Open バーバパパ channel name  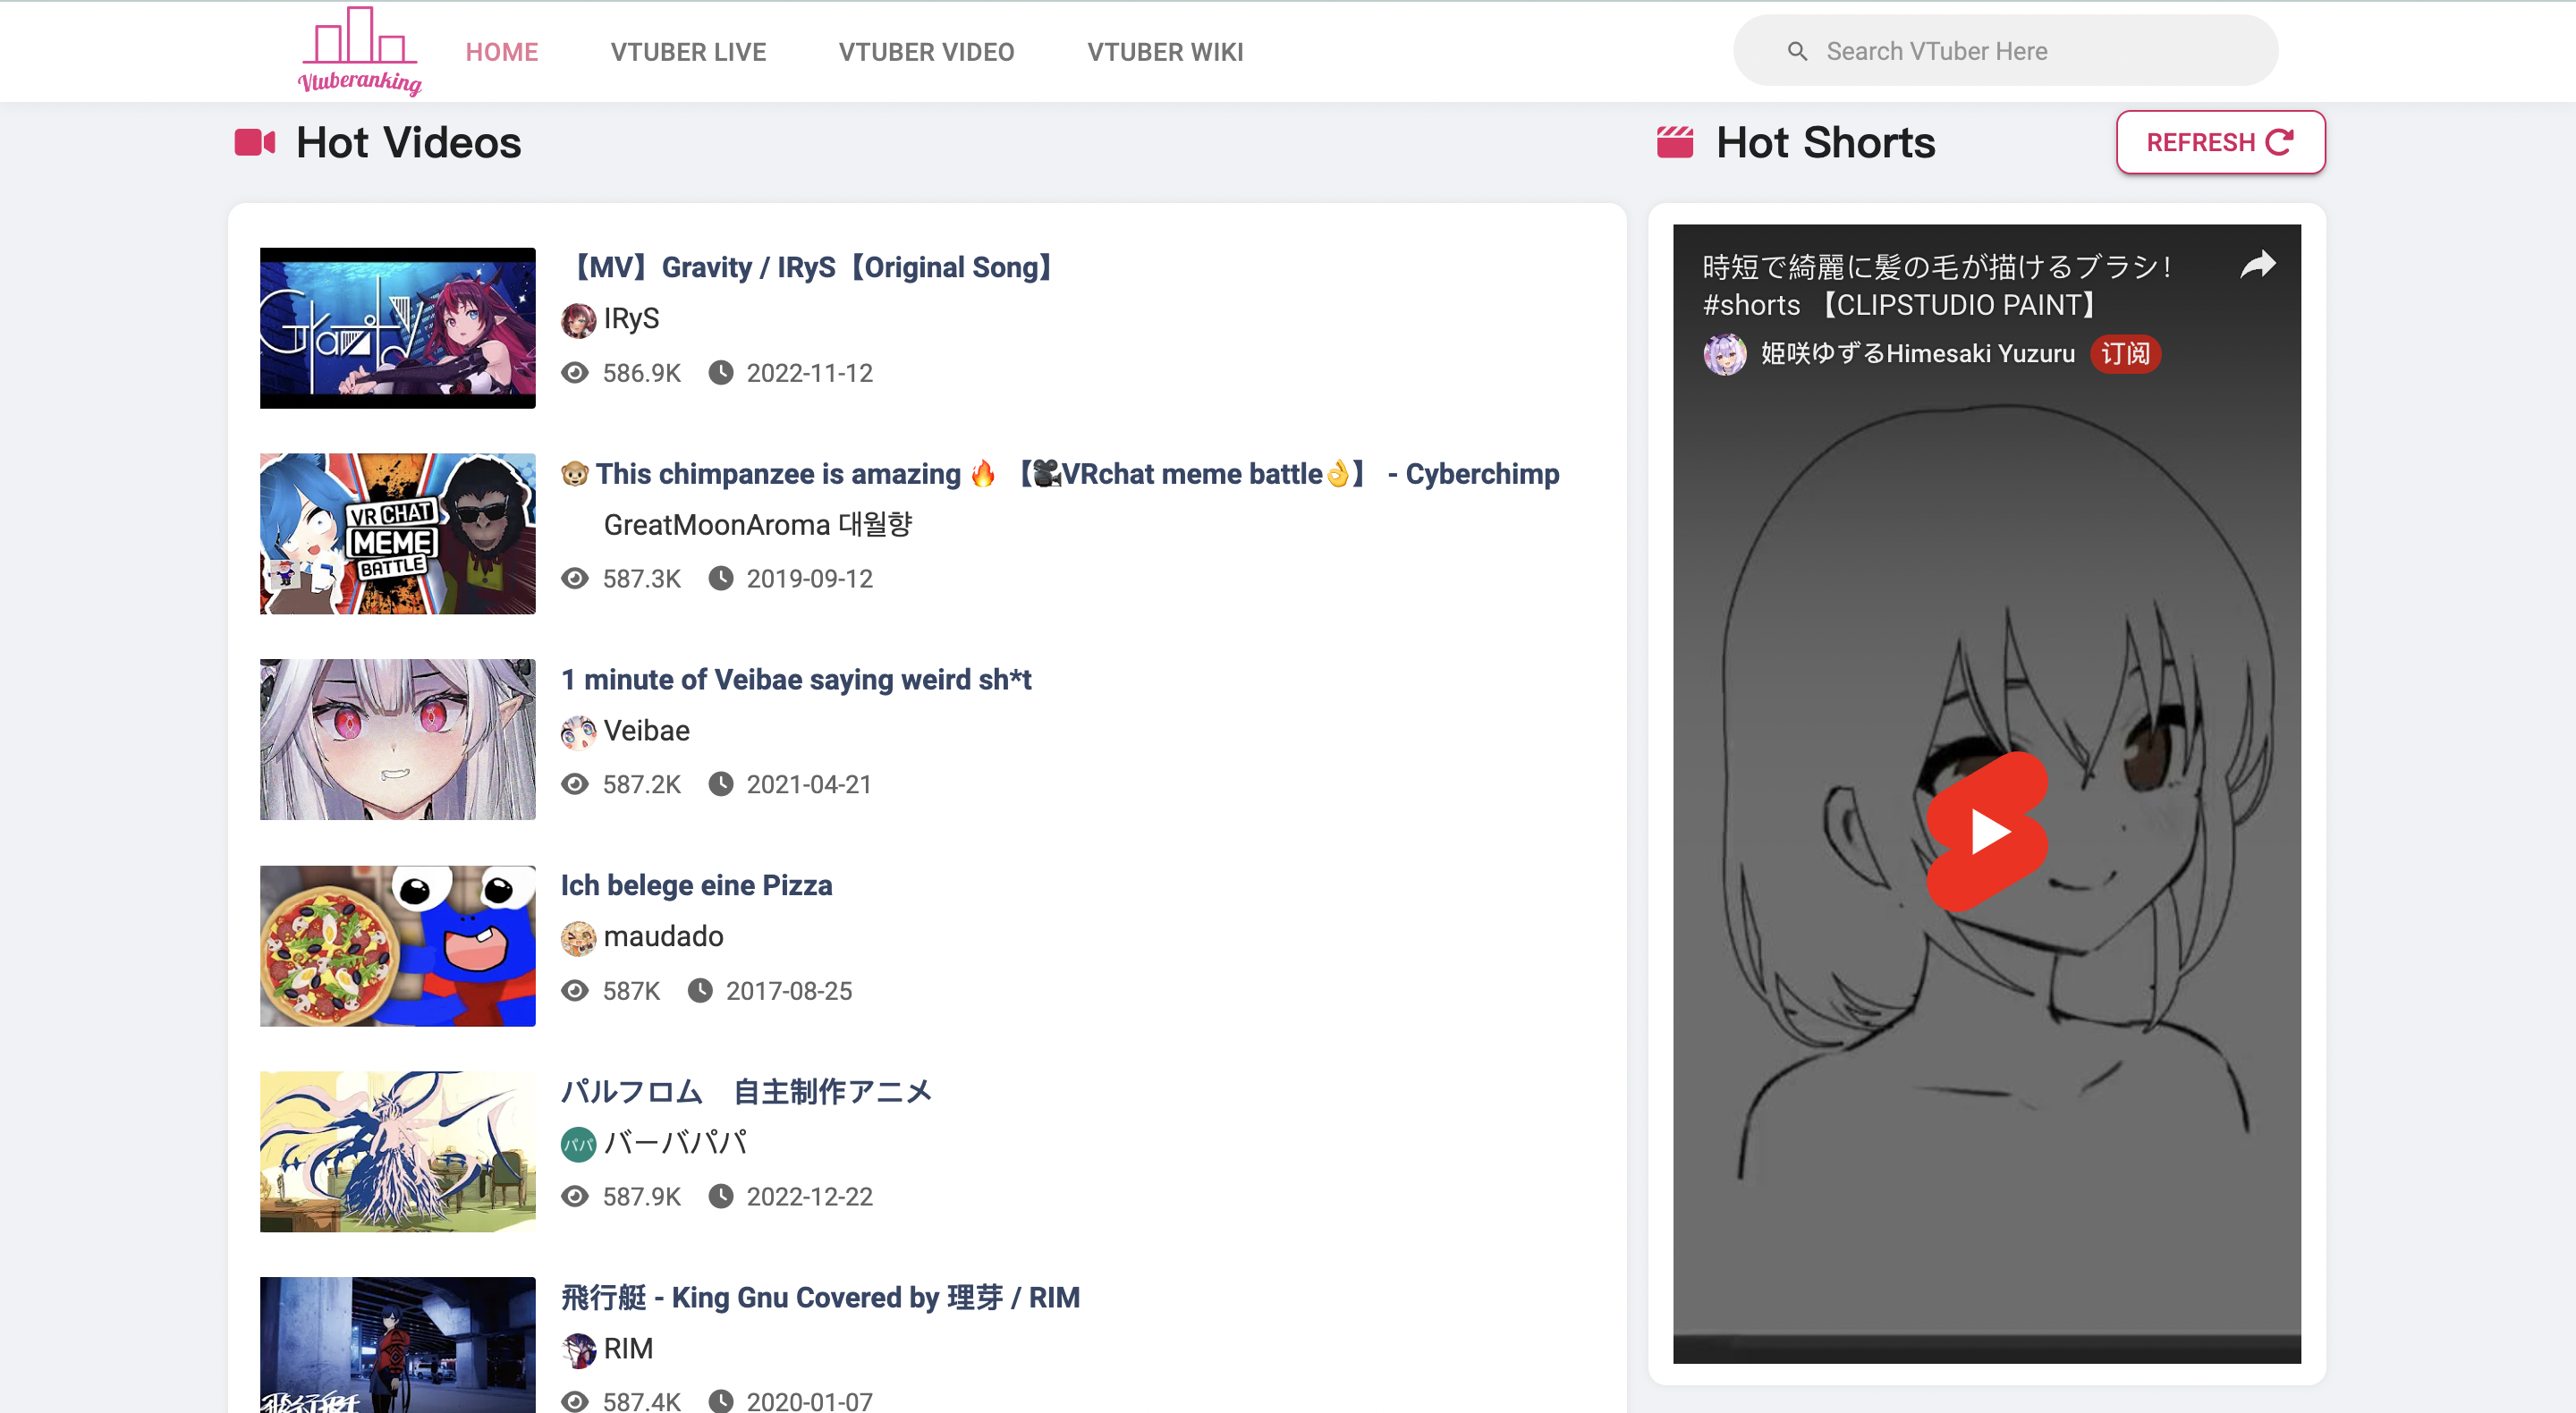pyautogui.click(x=675, y=1143)
